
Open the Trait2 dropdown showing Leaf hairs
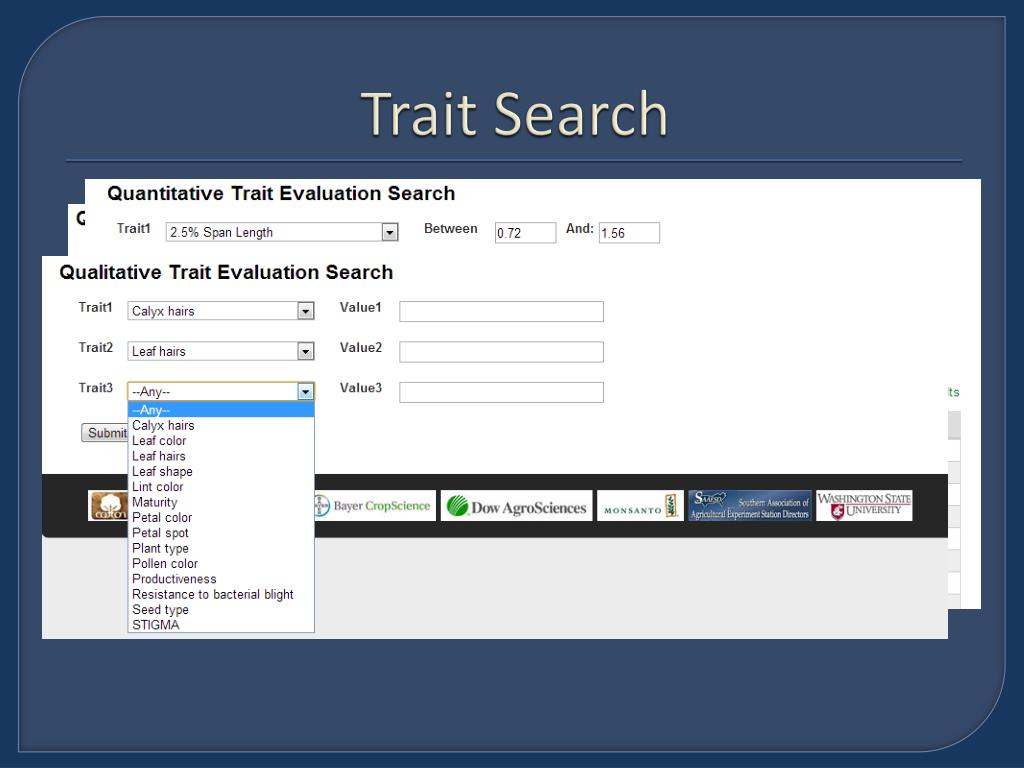point(221,351)
